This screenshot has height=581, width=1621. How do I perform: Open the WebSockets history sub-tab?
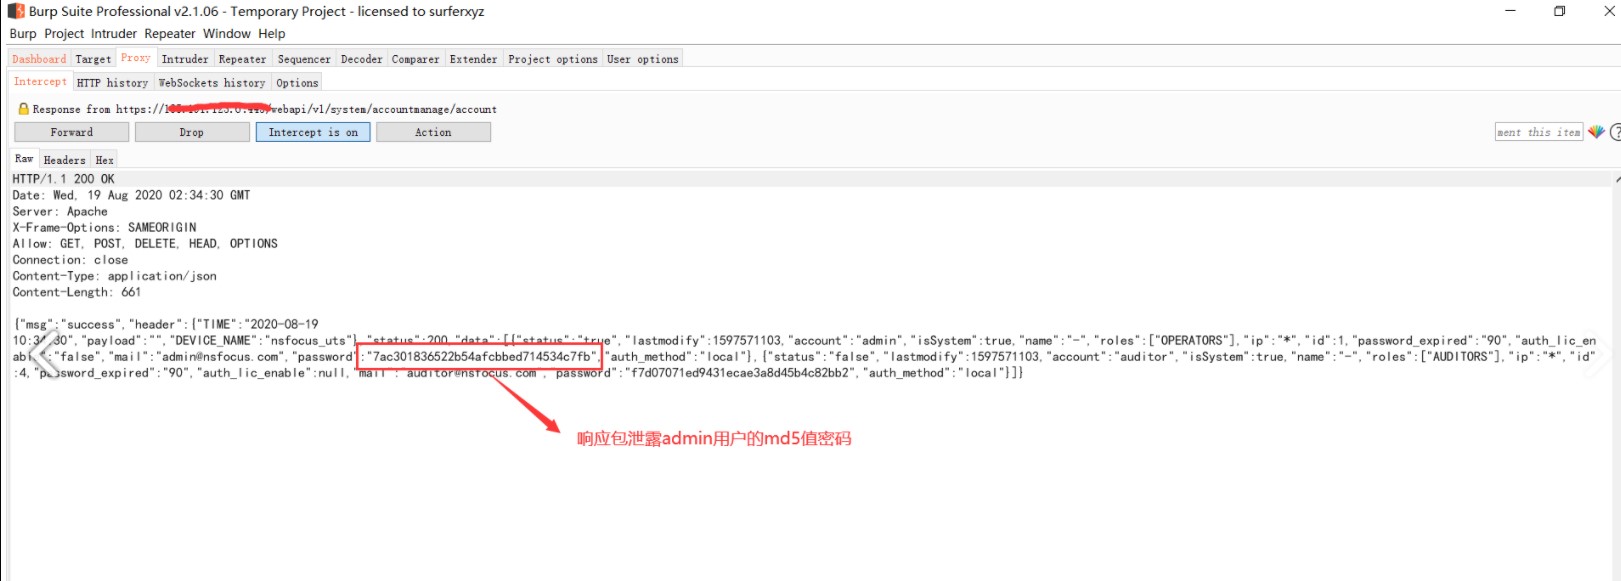pos(212,83)
